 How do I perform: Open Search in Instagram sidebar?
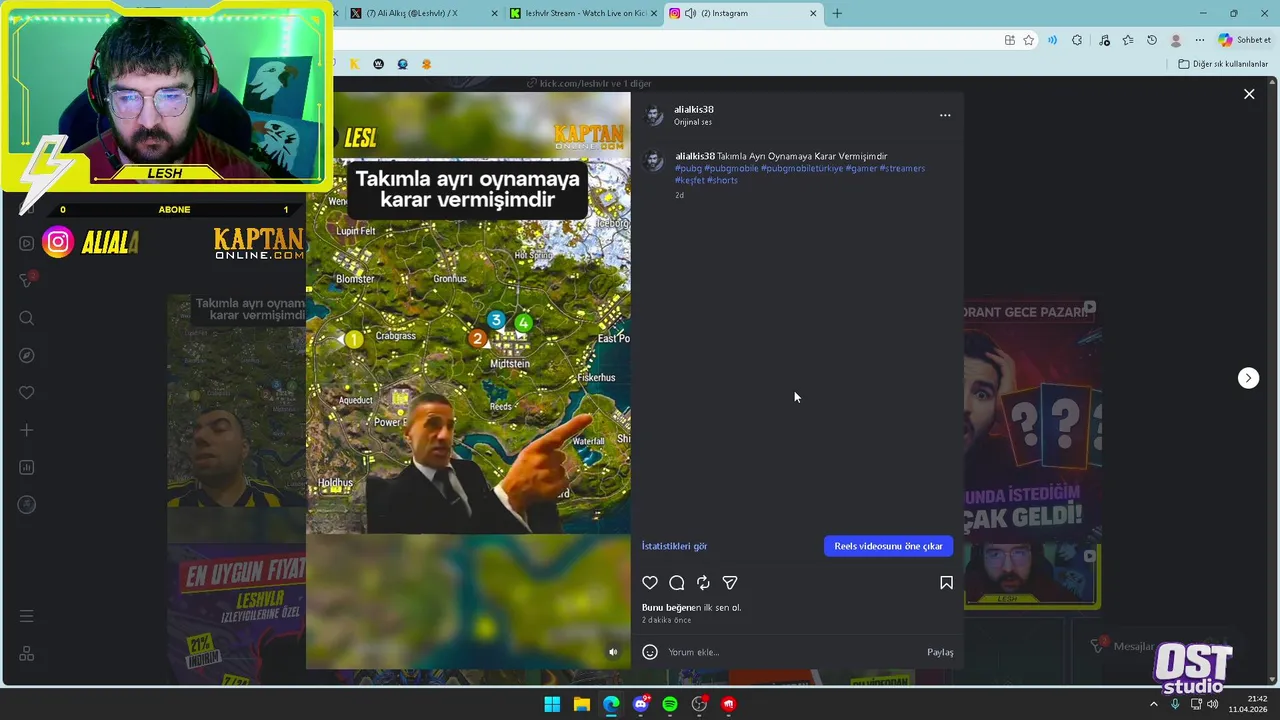click(x=27, y=318)
